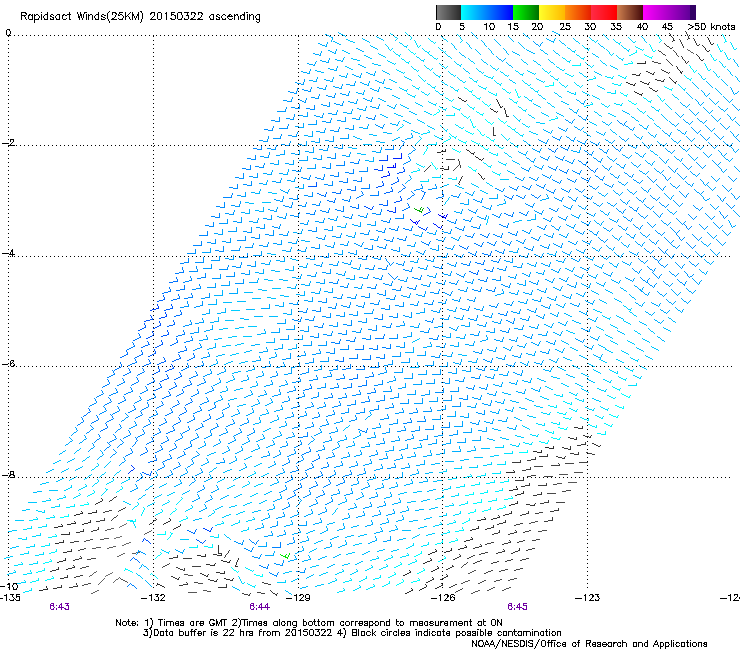Click the legend value '10'
740x650 pixels.
click(489, 27)
